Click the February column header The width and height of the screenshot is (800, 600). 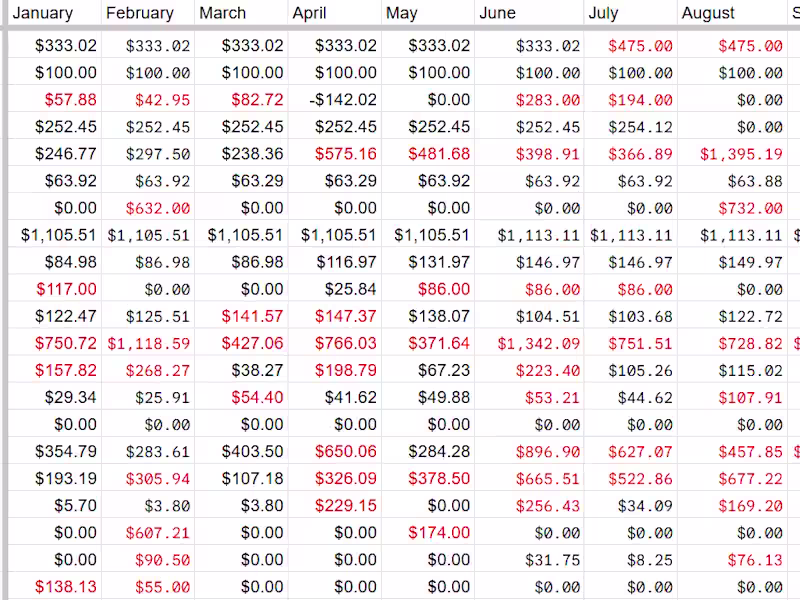pos(146,13)
